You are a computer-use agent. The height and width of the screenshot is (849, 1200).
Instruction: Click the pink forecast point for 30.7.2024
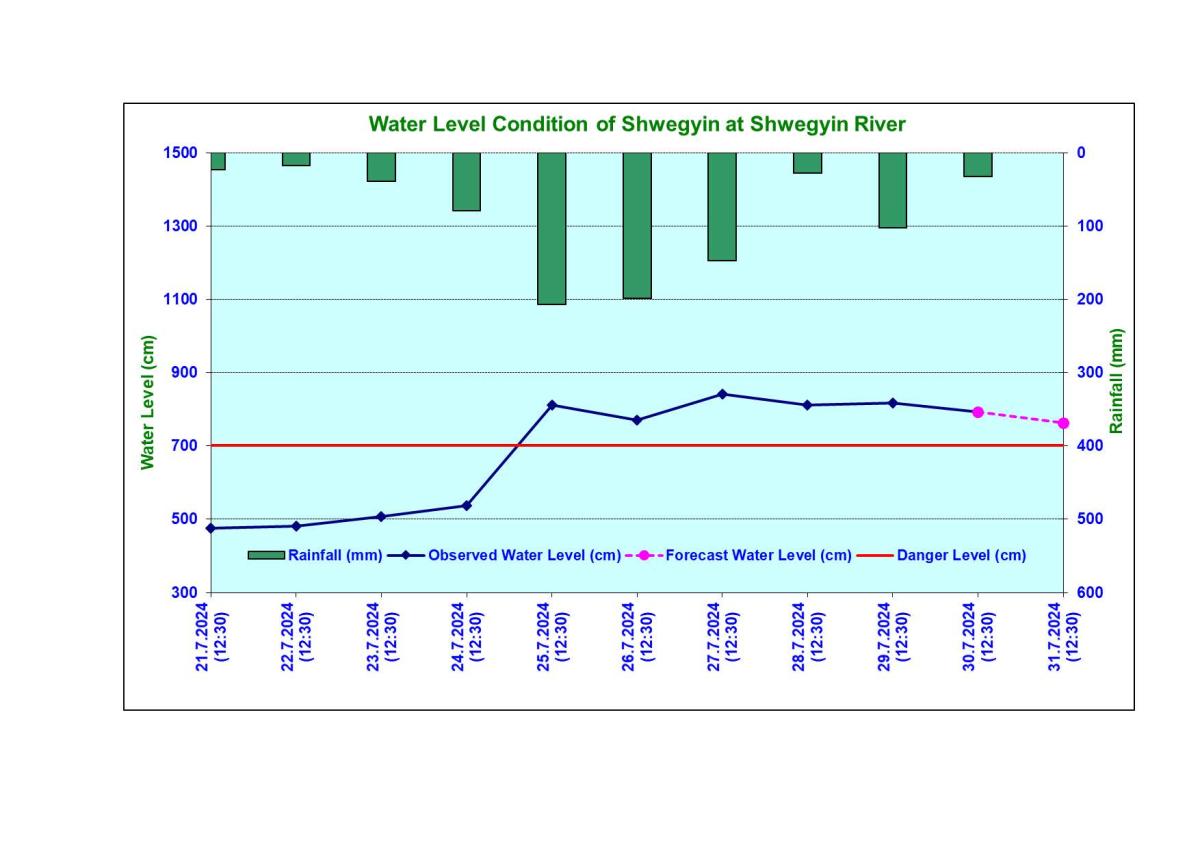[x=978, y=412]
